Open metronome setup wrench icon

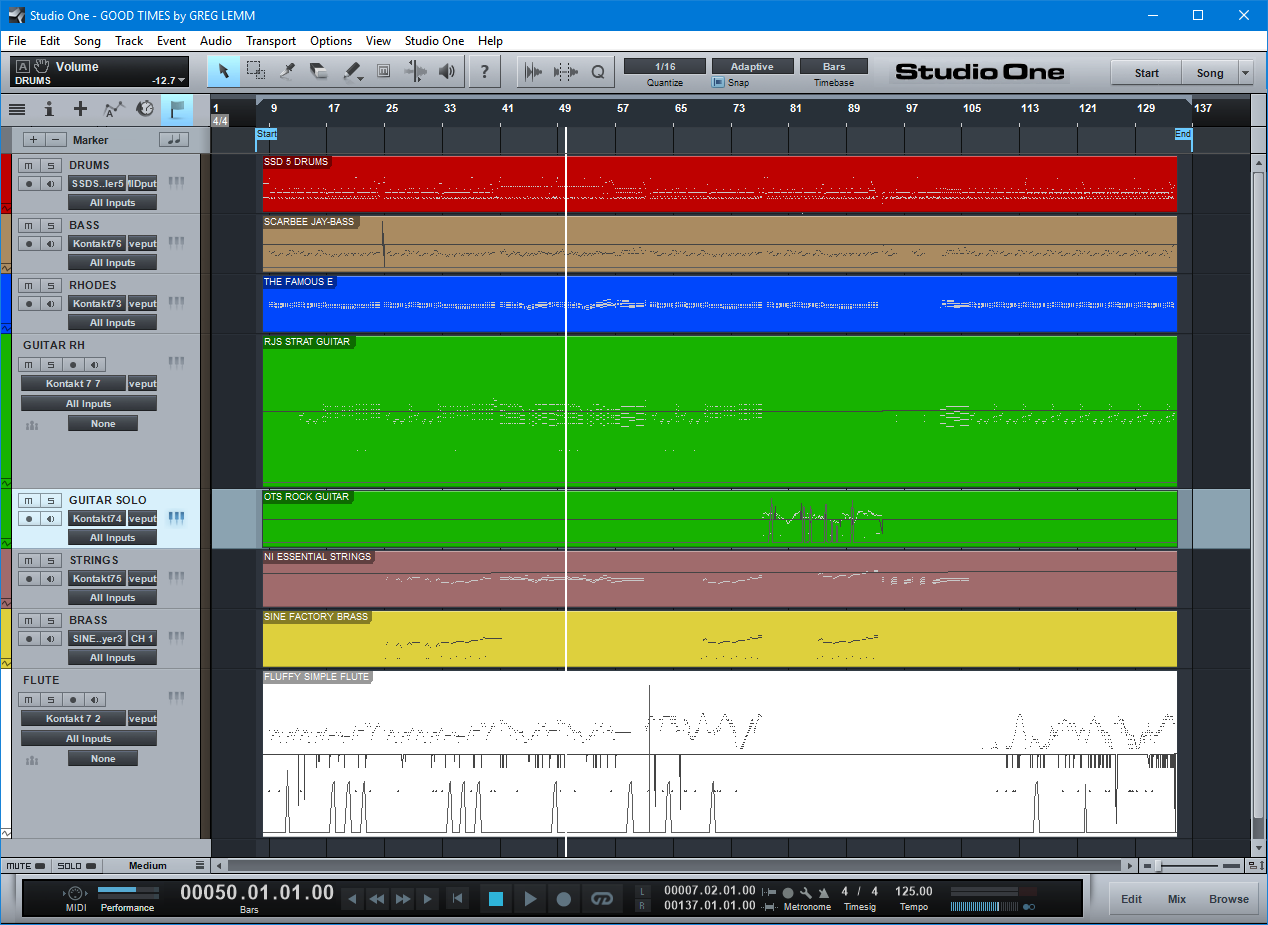[x=806, y=892]
